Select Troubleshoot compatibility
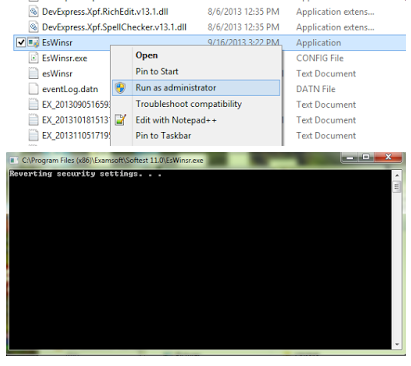Image resolution: width=411 pixels, height=366 pixels. pyautogui.click(x=188, y=104)
